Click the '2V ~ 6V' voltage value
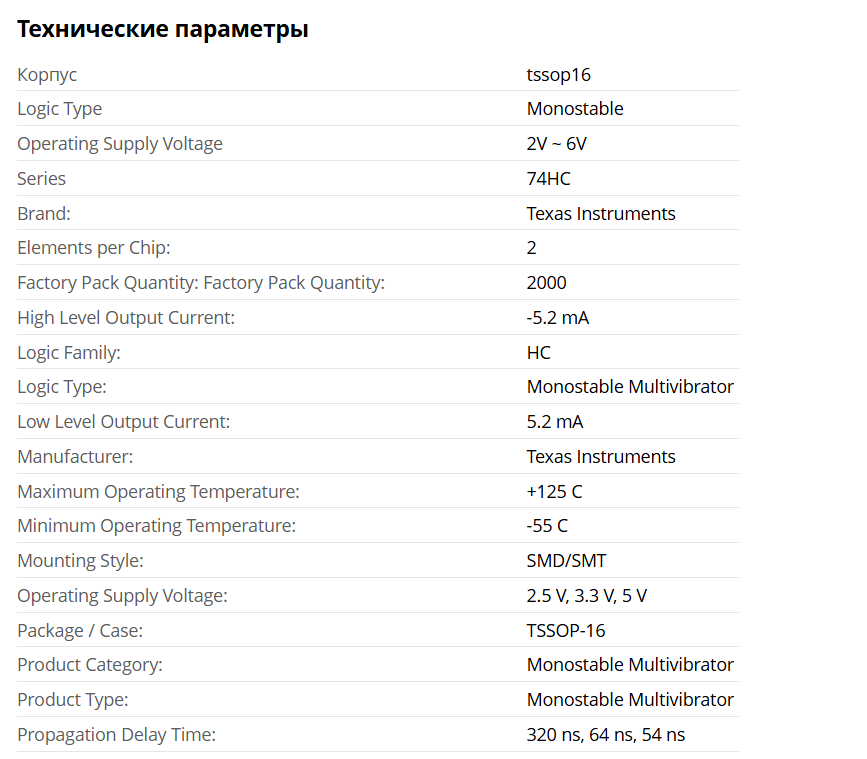This screenshot has width=867, height=759. click(556, 144)
